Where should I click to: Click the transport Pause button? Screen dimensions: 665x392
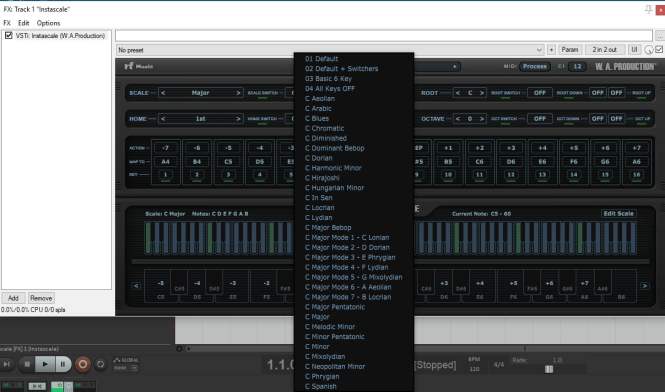click(x=63, y=364)
